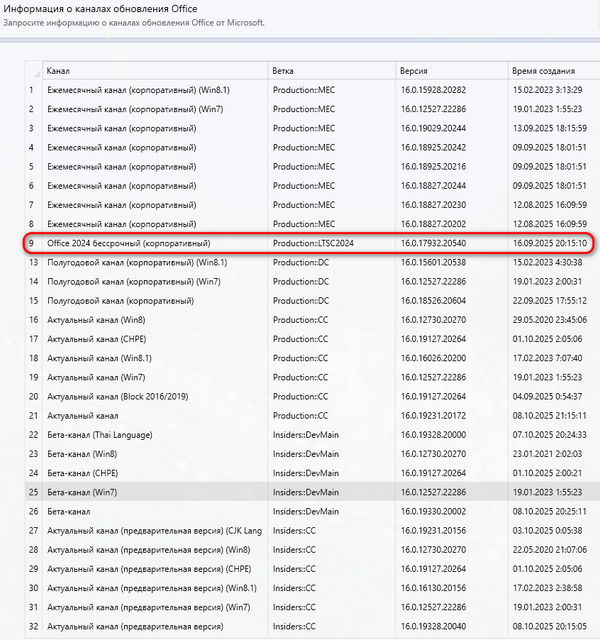Select 'Бета-канал (Win8)' cell

pyautogui.click(x=155, y=454)
